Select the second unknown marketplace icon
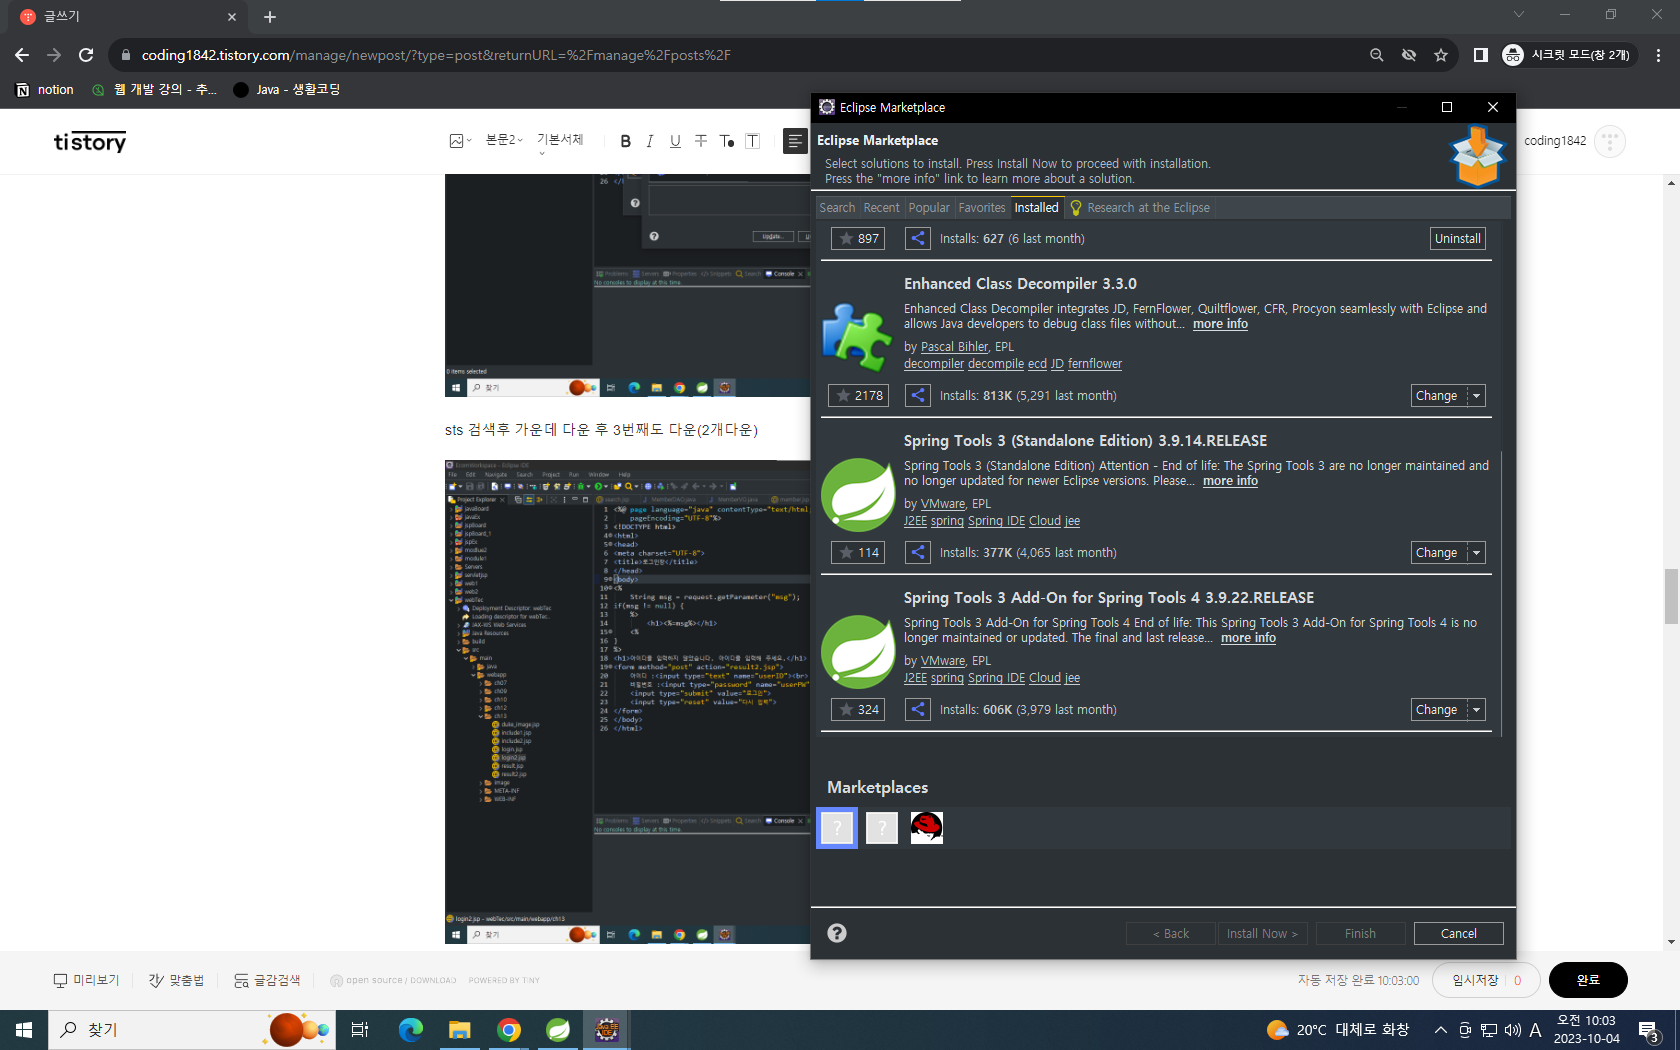 [x=882, y=828]
